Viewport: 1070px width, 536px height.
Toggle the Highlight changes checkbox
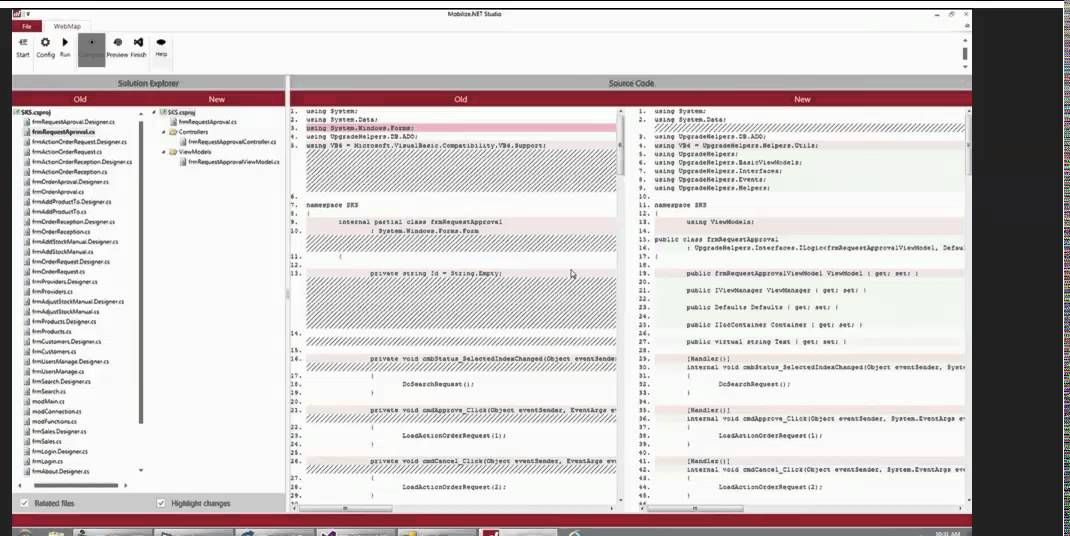(161, 503)
